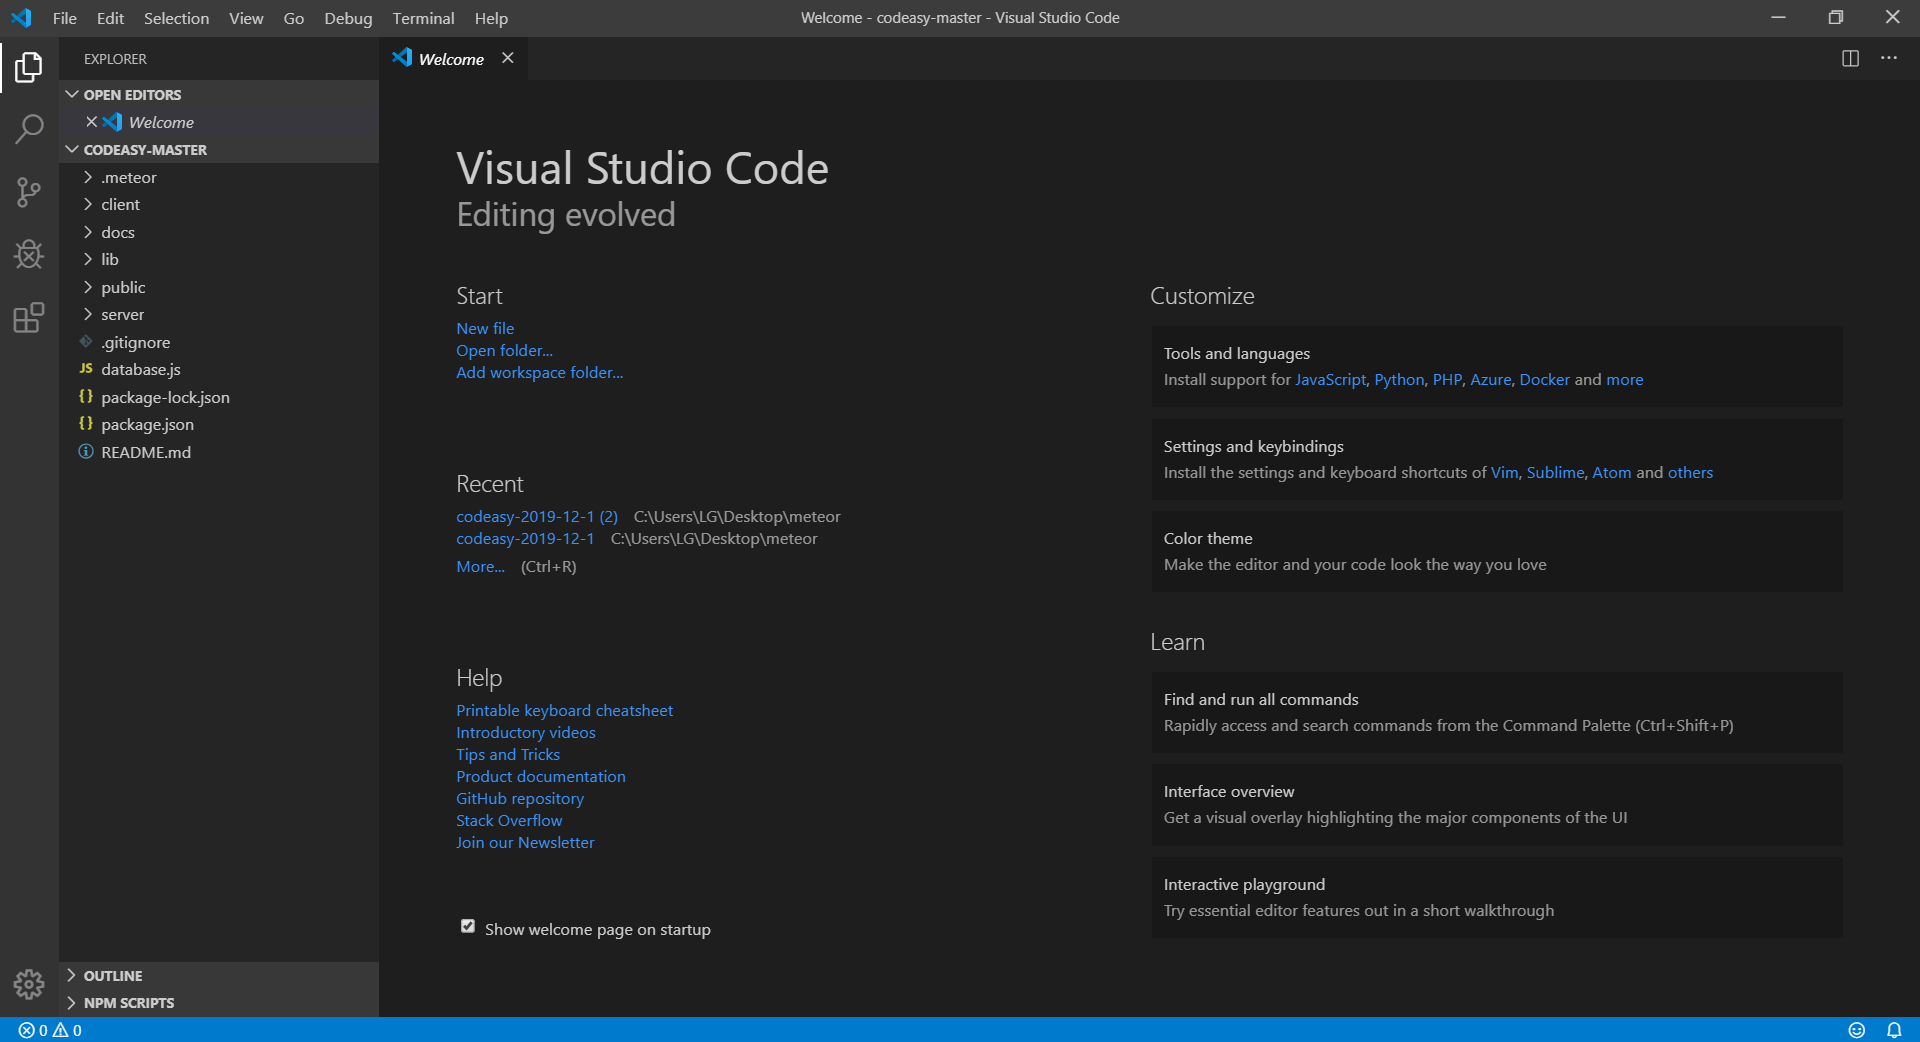This screenshot has width=1920, height=1042.
Task: Open package.json in the explorer
Action: coord(219,424)
